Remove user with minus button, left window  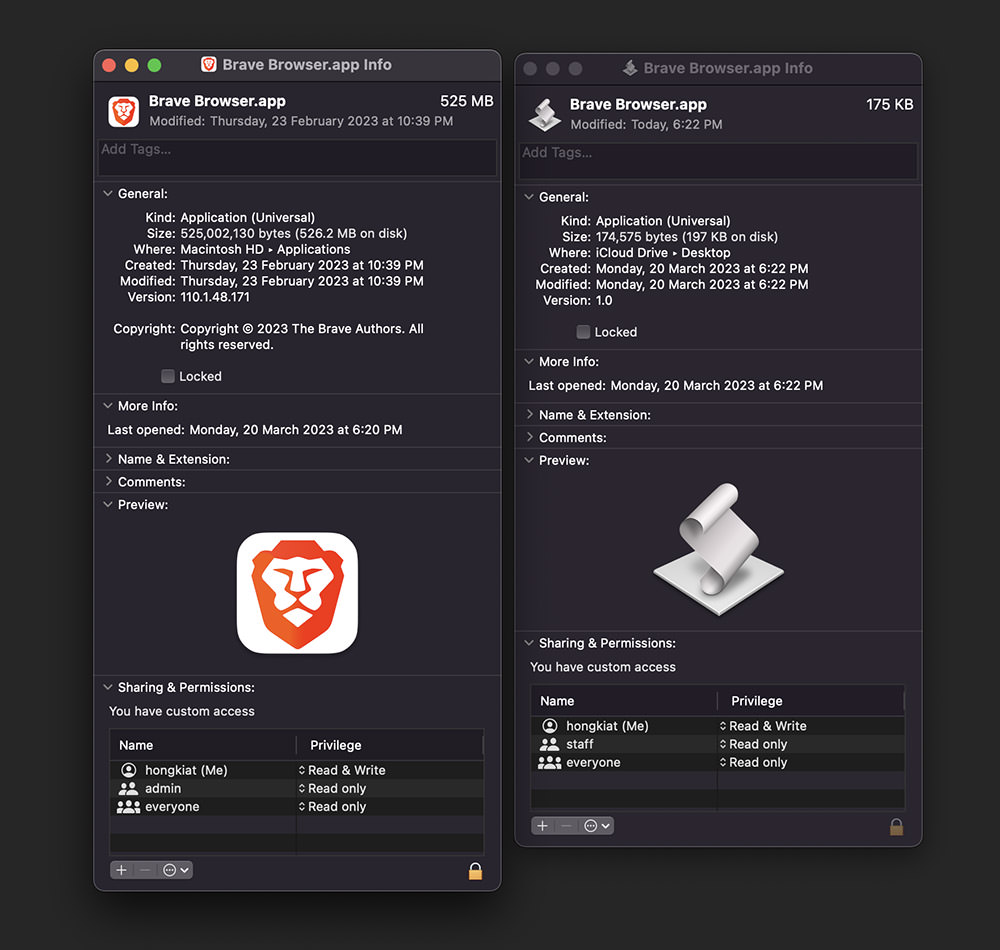(145, 870)
